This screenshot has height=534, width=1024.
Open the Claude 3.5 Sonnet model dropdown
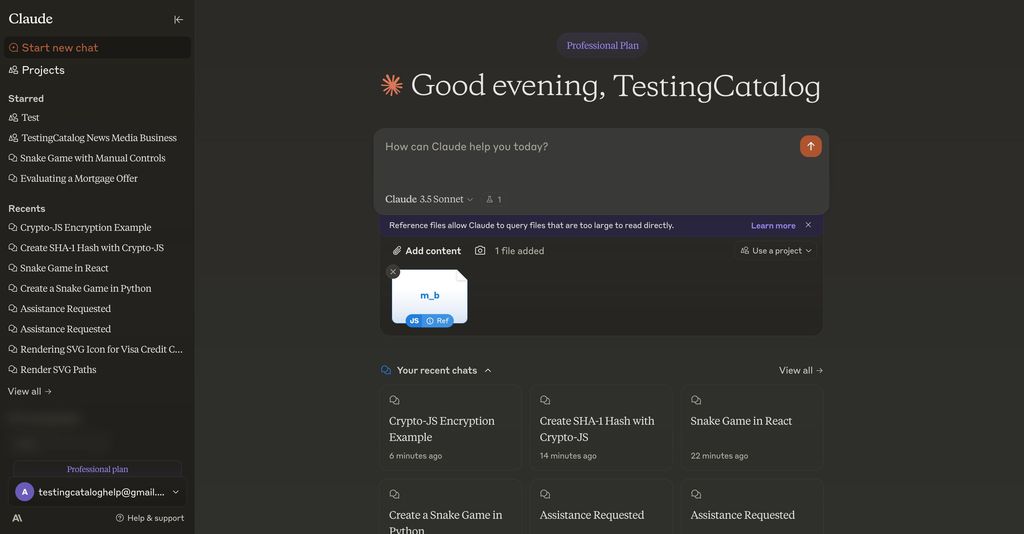429,199
